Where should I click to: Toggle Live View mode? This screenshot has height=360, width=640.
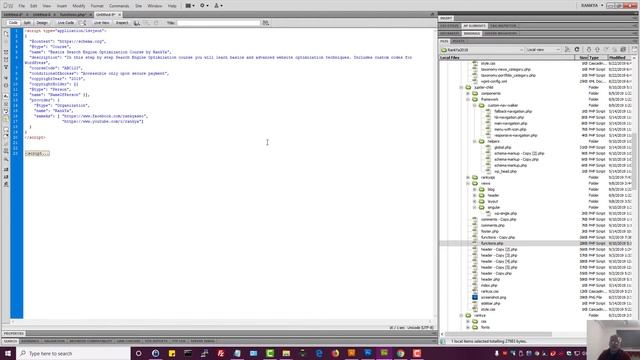point(101,23)
